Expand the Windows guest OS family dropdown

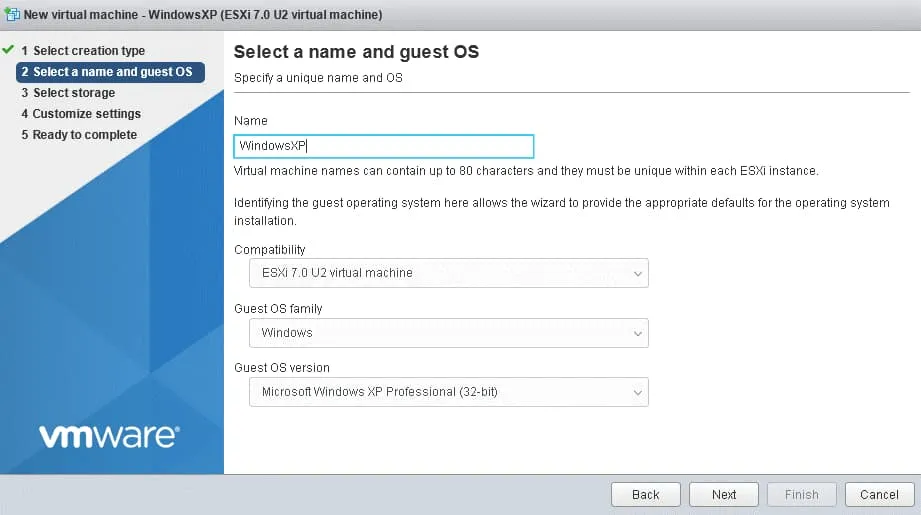(x=448, y=333)
